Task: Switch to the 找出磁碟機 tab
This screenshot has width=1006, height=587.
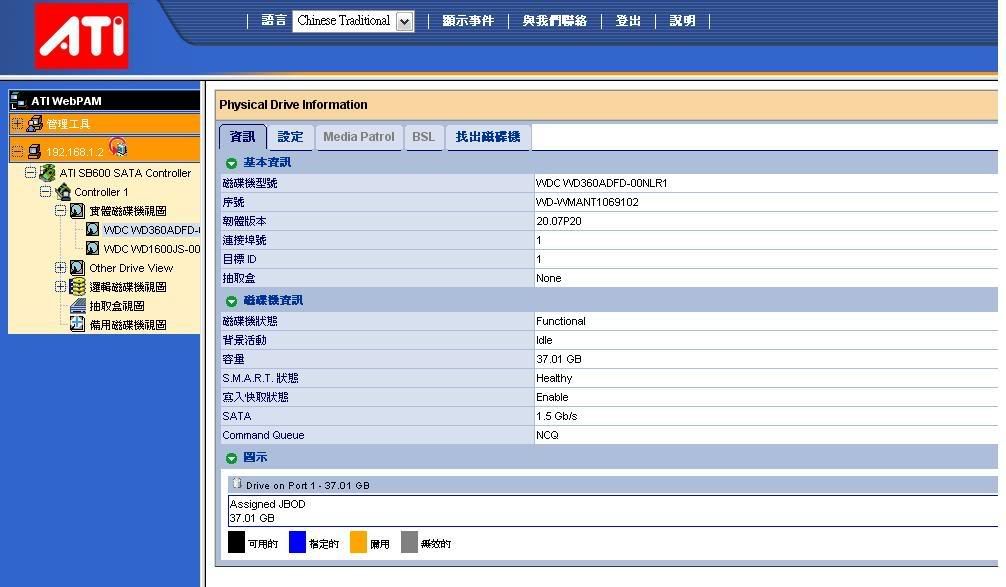Action: click(487, 137)
